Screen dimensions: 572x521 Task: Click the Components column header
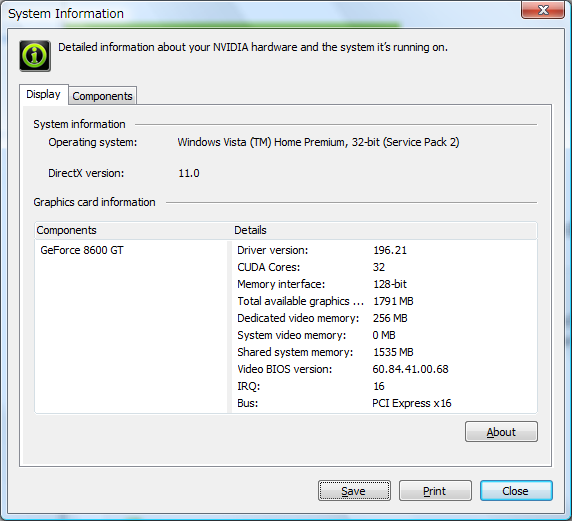click(x=132, y=230)
